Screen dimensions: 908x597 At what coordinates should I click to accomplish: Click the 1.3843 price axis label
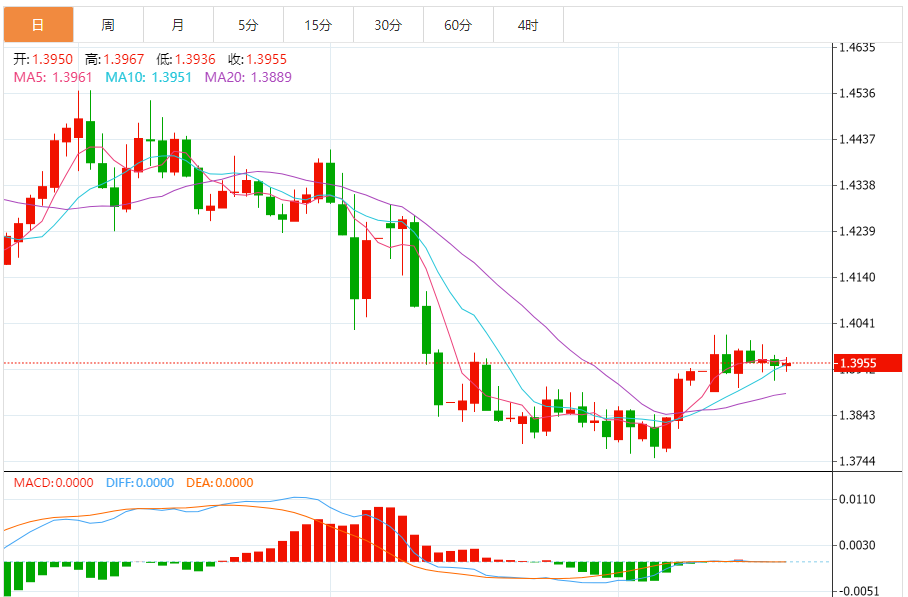click(x=857, y=415)
